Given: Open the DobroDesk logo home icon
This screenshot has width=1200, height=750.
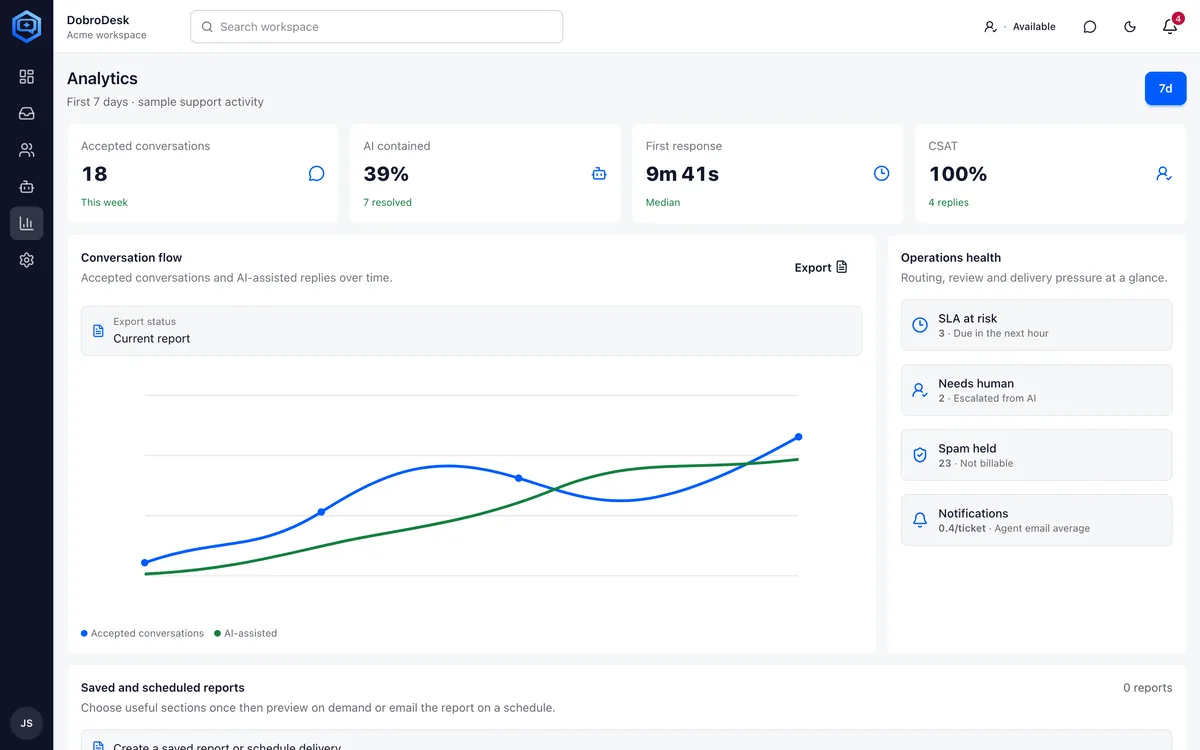Looking at the screenshot, I should point(26,26).
